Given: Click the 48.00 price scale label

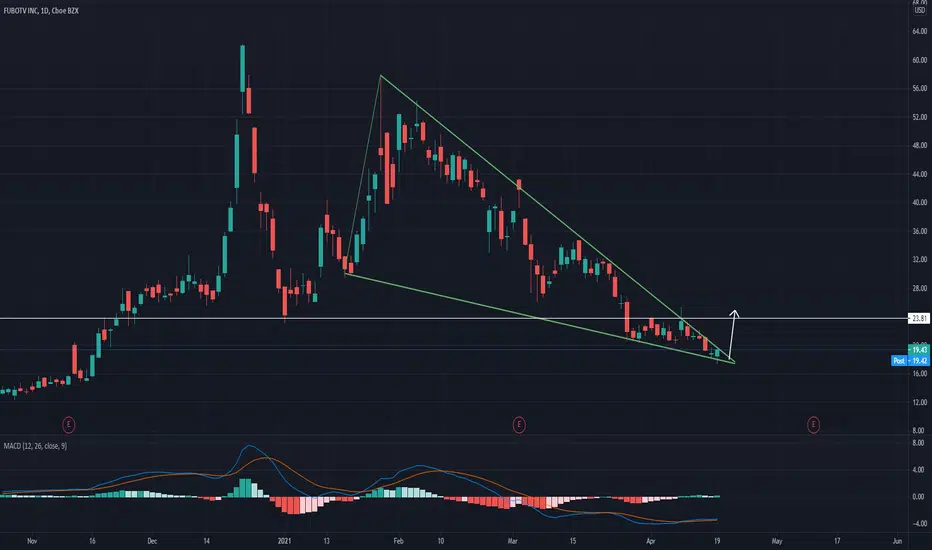Looking at the screenshot, I should click(920, 146).
